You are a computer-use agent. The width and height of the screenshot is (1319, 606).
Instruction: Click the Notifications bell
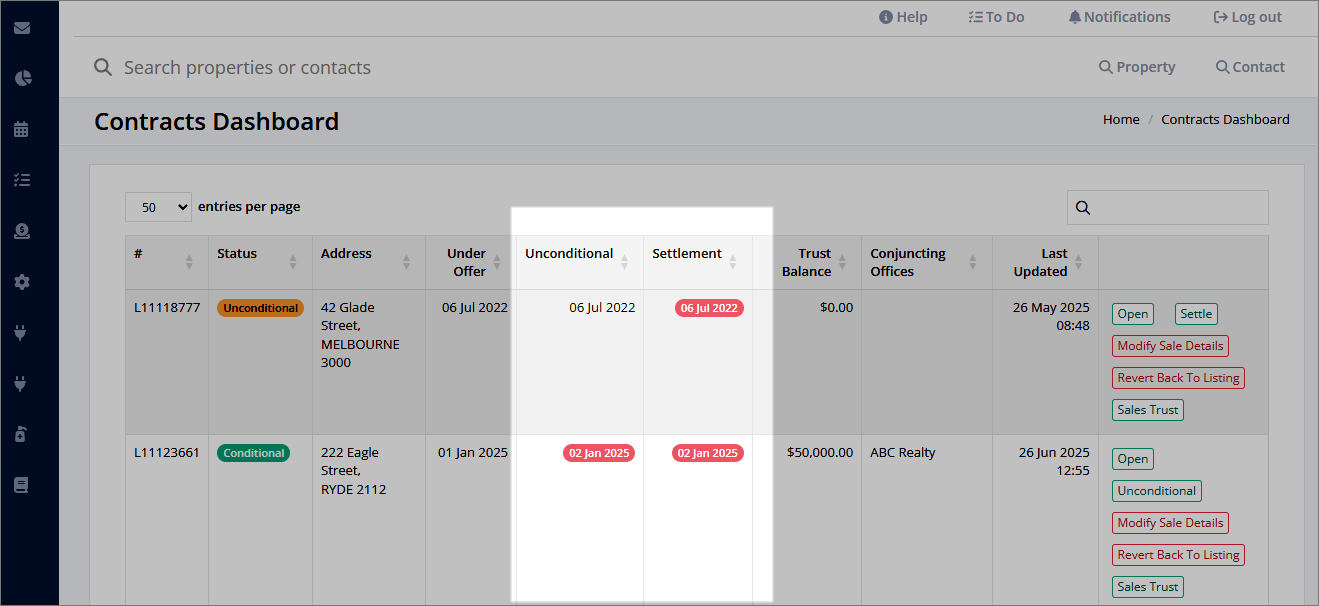tap(1119, 17)
